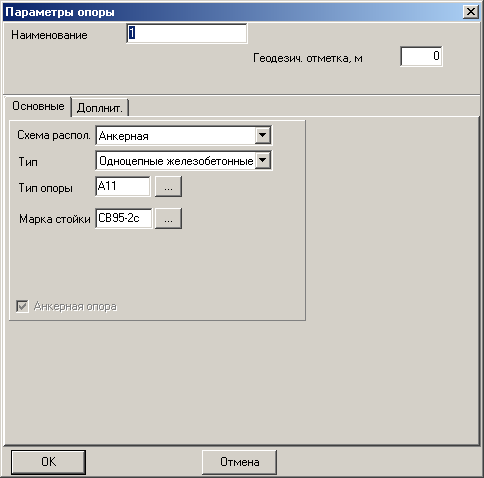
Task: Open browse button next to Марка стойки
Action: coord(168,219)
